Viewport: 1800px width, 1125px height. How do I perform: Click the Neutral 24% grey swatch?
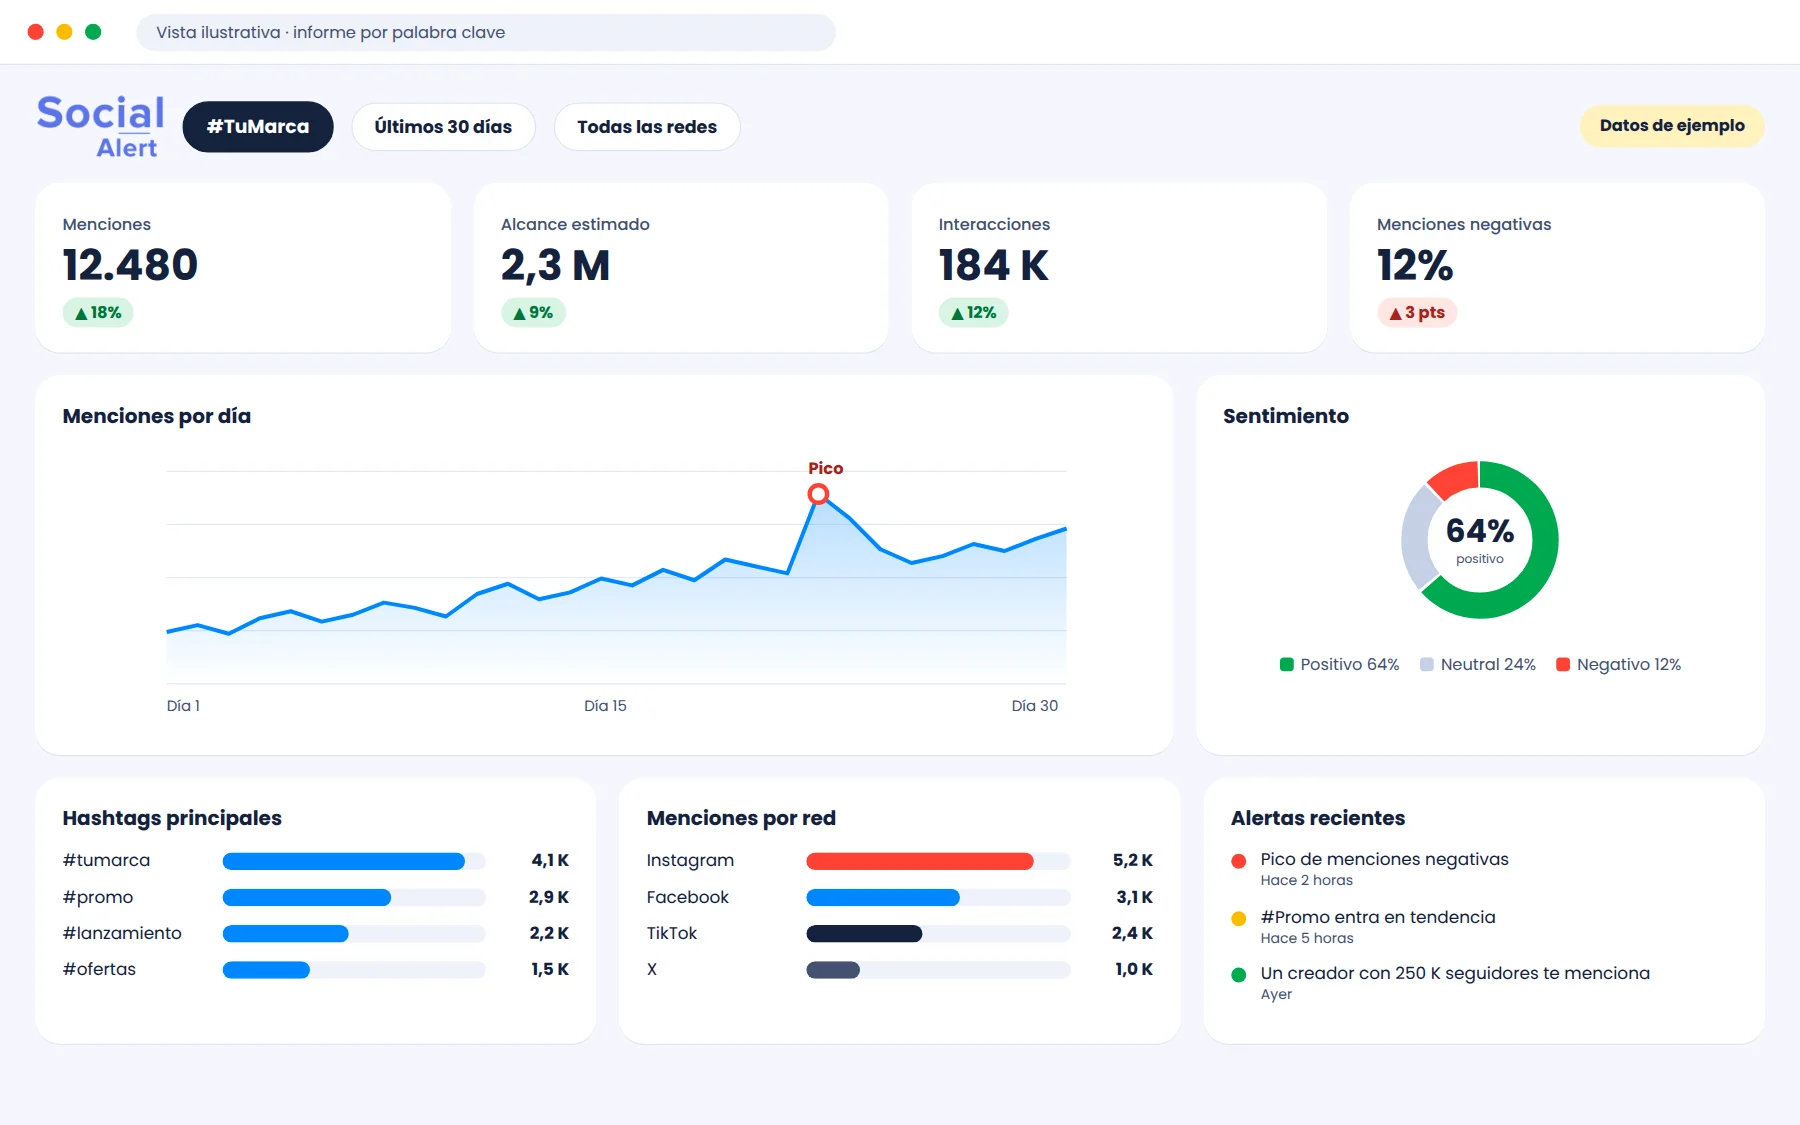[x=1427, y=665]
